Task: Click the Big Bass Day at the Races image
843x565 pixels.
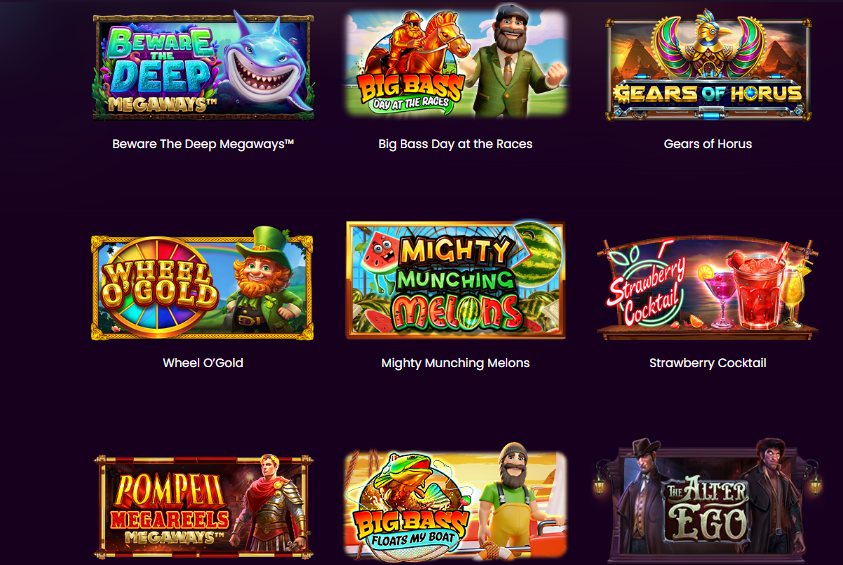Action: coord(455,62)
